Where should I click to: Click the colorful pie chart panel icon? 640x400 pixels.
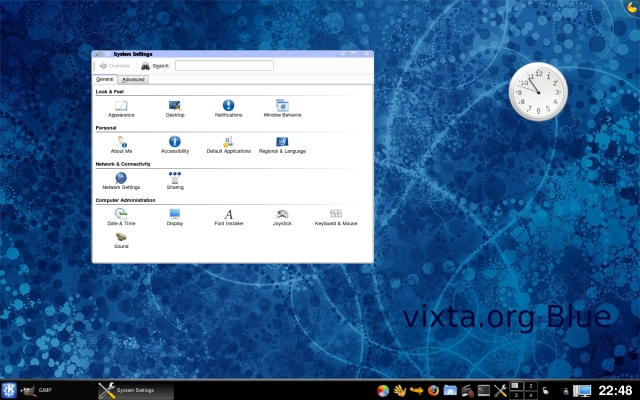pos(382,391)
